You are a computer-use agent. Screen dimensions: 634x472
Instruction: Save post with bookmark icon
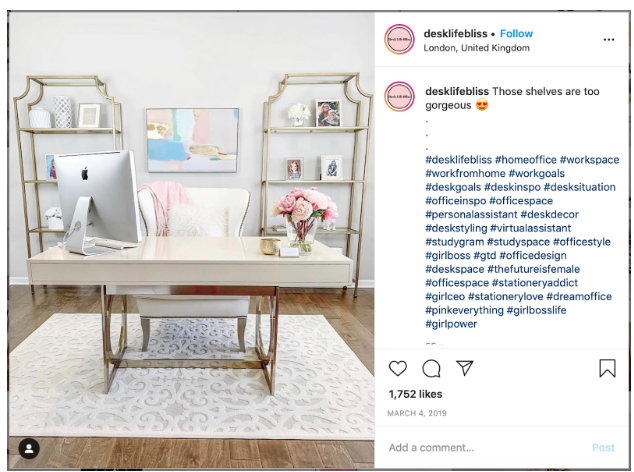point(607,368)
